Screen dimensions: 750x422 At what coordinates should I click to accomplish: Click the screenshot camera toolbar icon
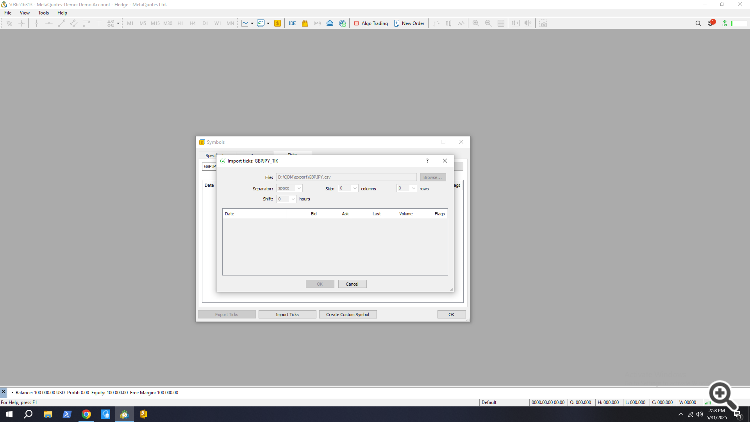[x=543, y=23]
